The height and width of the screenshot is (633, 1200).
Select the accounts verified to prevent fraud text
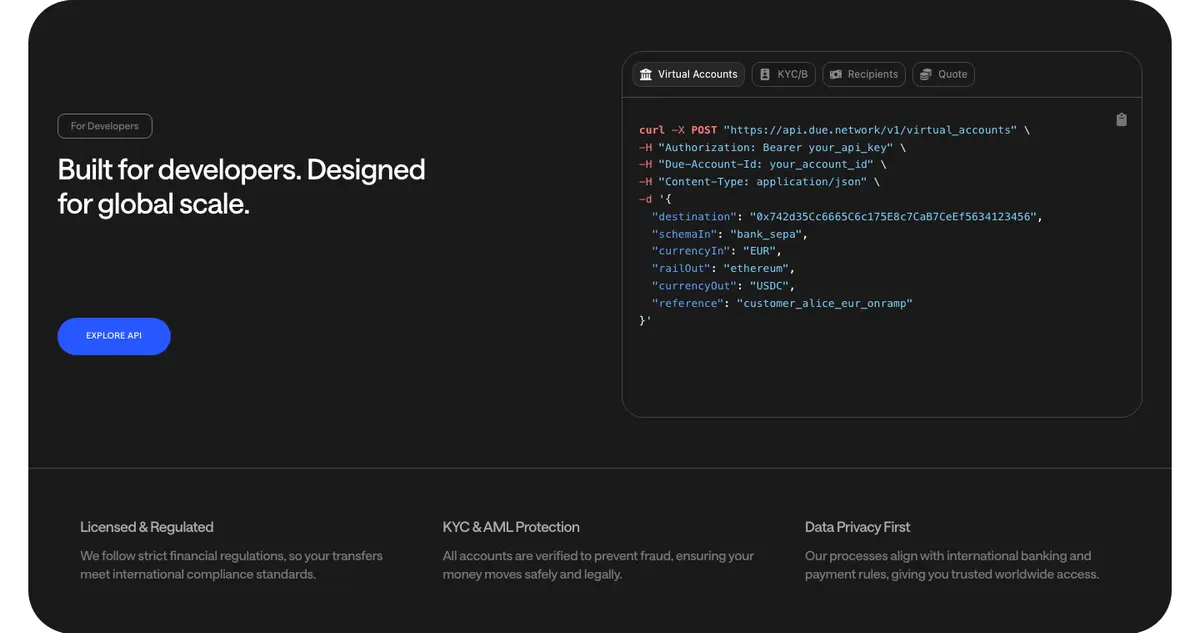coord(598,565)
